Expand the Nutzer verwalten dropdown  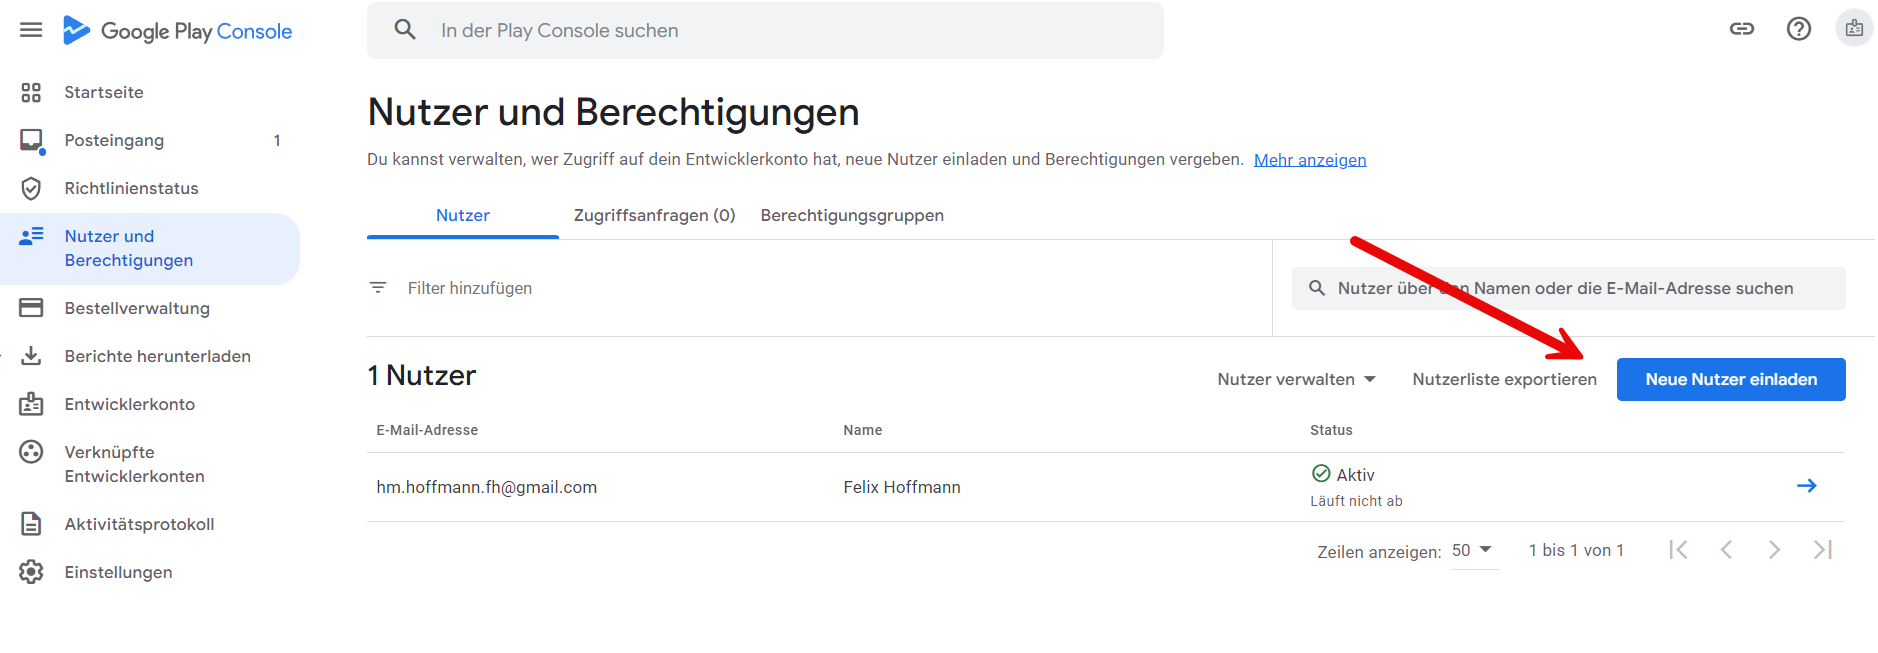[1297, 380]
